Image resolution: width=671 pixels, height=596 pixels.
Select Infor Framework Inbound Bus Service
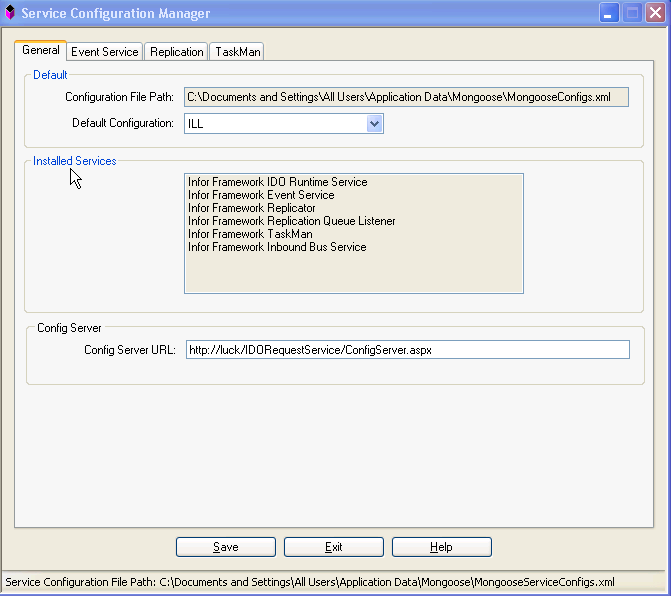coord(277,247)
